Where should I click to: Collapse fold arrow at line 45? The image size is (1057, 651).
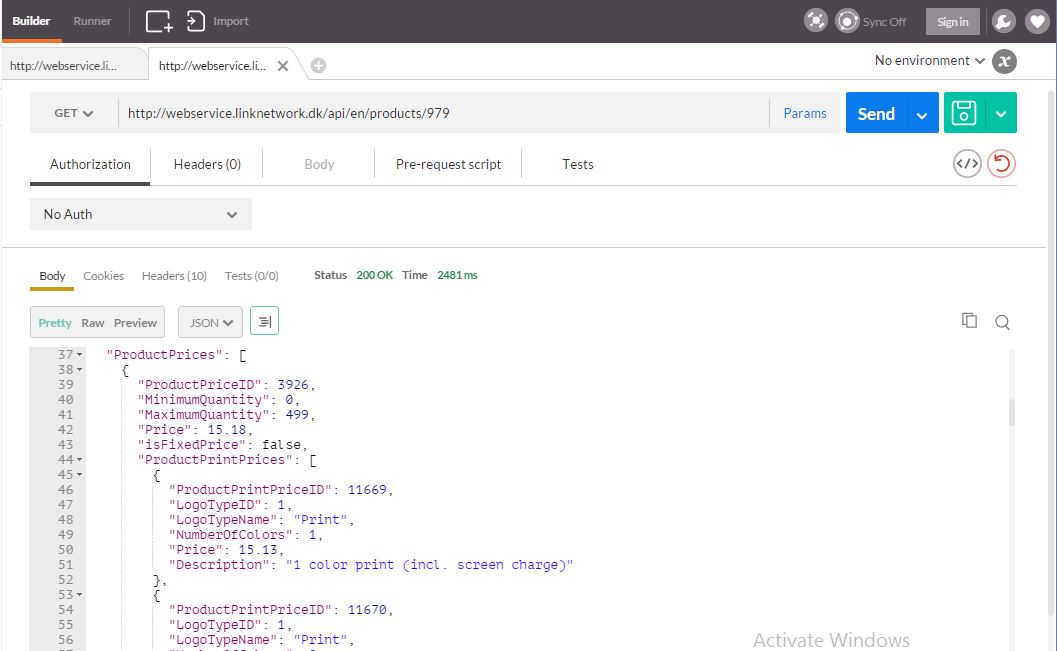click(x=80, y=474)
